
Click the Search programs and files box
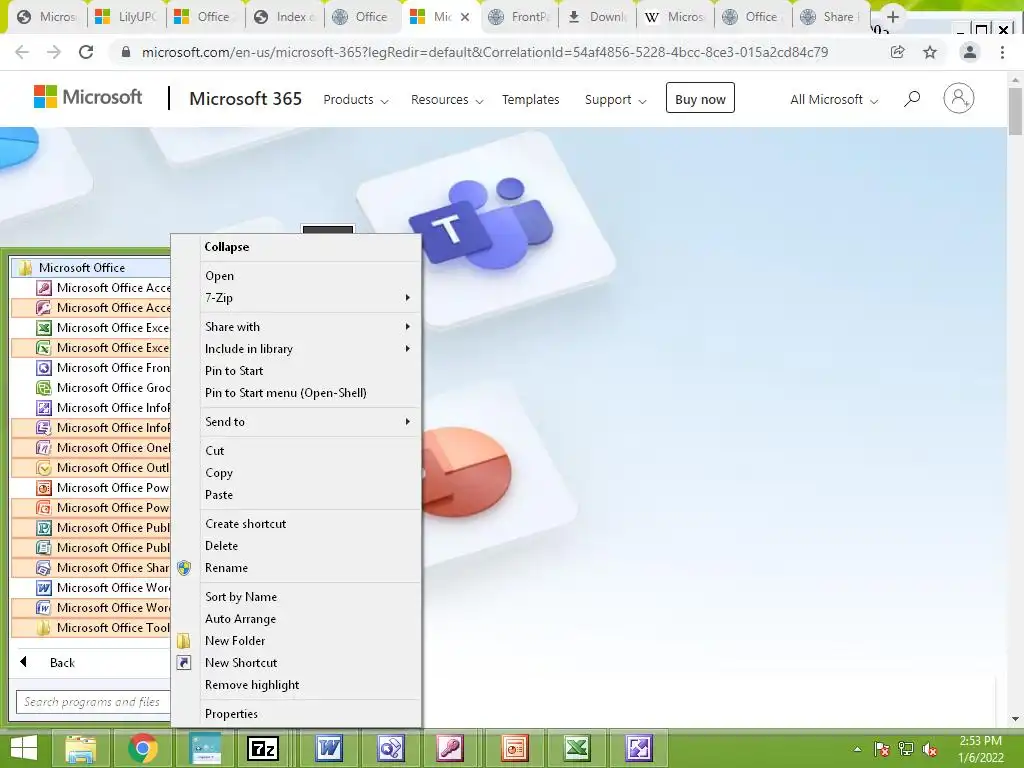pyautogui.click(x=92, y=702)
